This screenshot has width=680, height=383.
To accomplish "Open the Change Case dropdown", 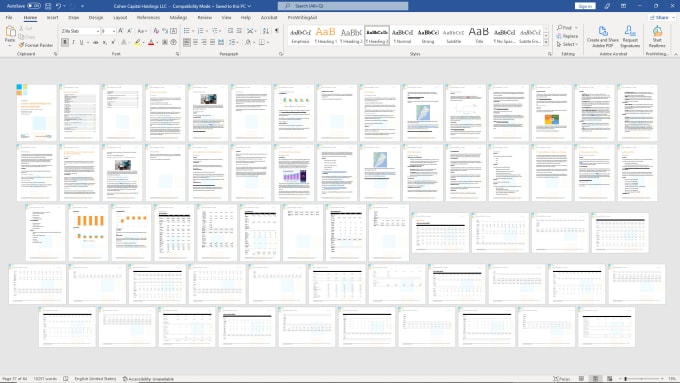I will click(142, 31).
